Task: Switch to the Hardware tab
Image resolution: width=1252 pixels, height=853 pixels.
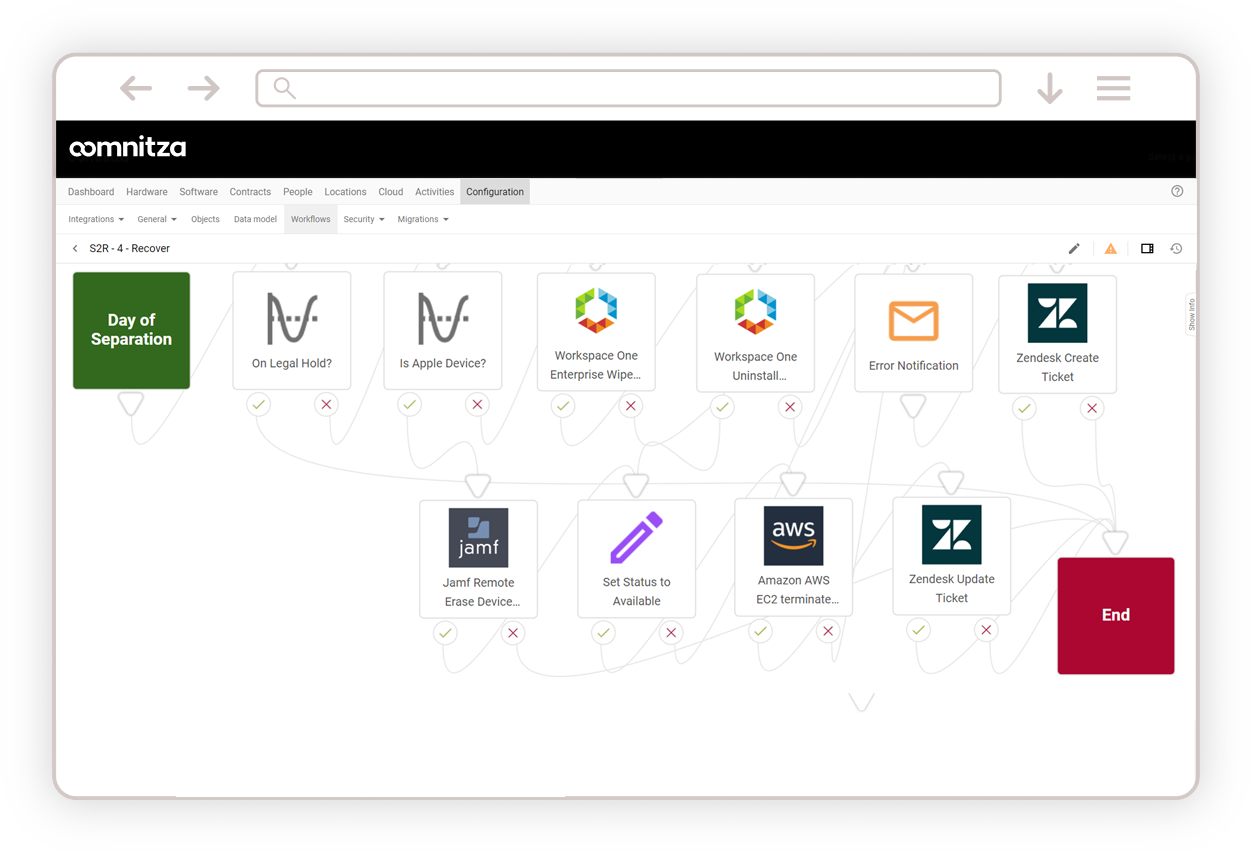Action: [x=147, y=192]
